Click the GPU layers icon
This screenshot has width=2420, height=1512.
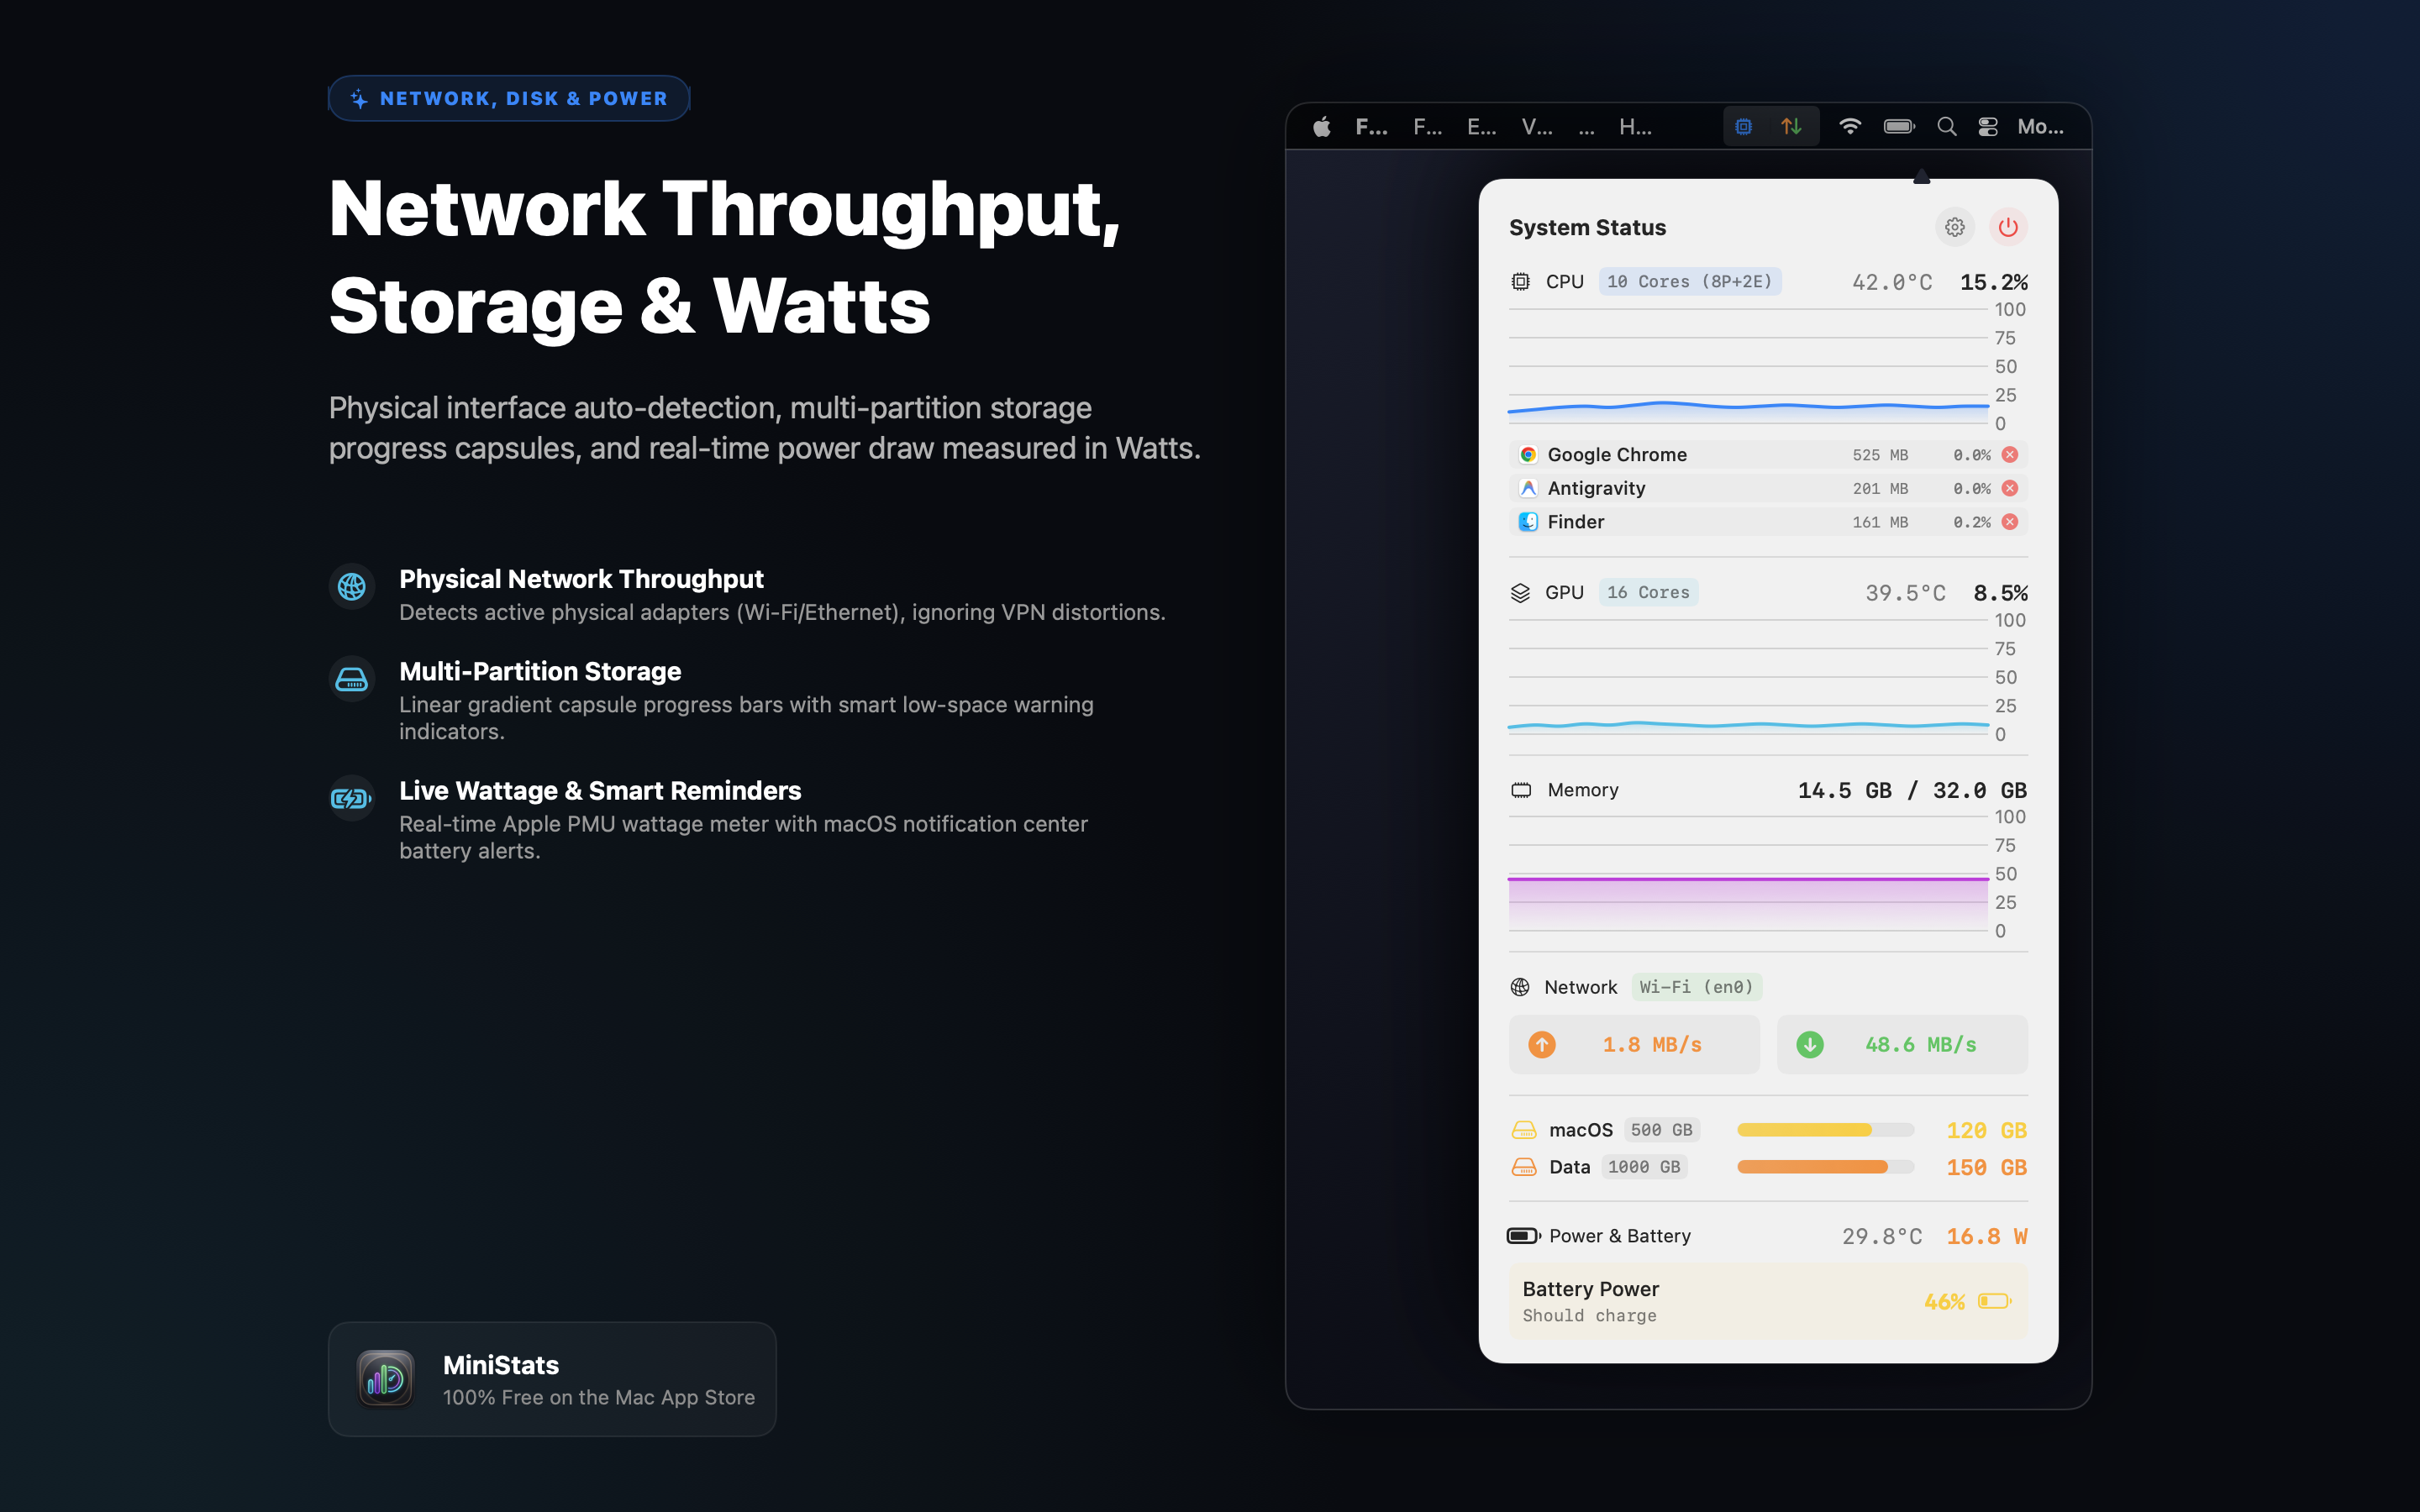(1520, 593)
